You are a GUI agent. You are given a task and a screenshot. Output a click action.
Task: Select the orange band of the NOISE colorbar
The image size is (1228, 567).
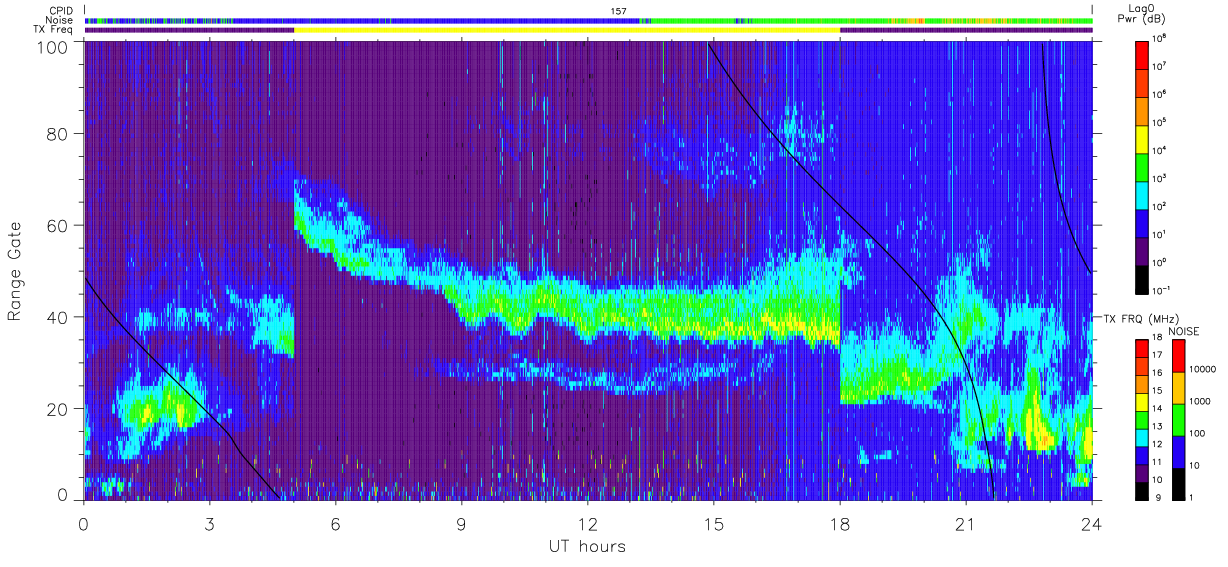[1177, 388]
